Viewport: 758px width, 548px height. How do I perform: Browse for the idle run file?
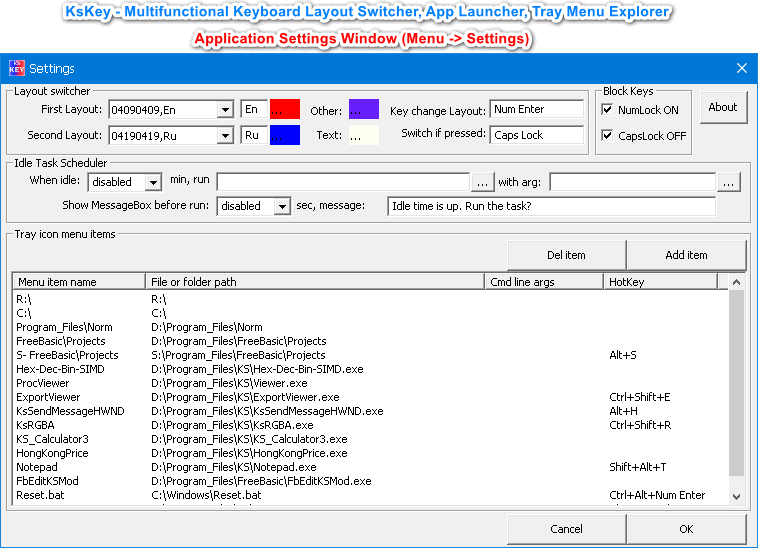(x=482, y=182)
